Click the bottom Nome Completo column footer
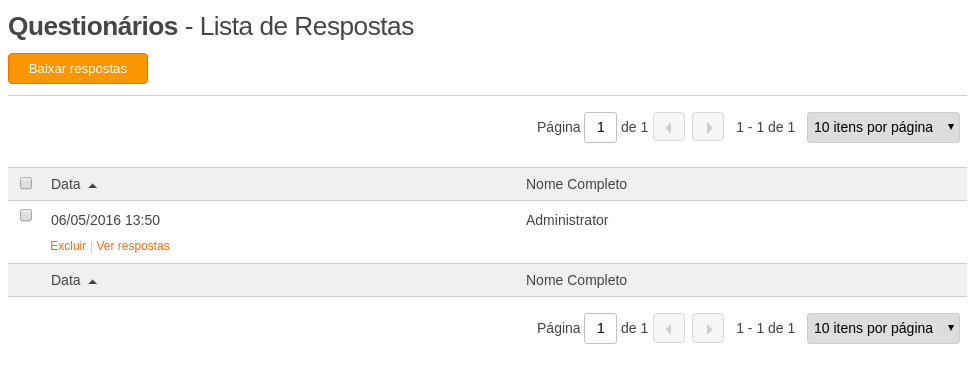 [576, 280]
